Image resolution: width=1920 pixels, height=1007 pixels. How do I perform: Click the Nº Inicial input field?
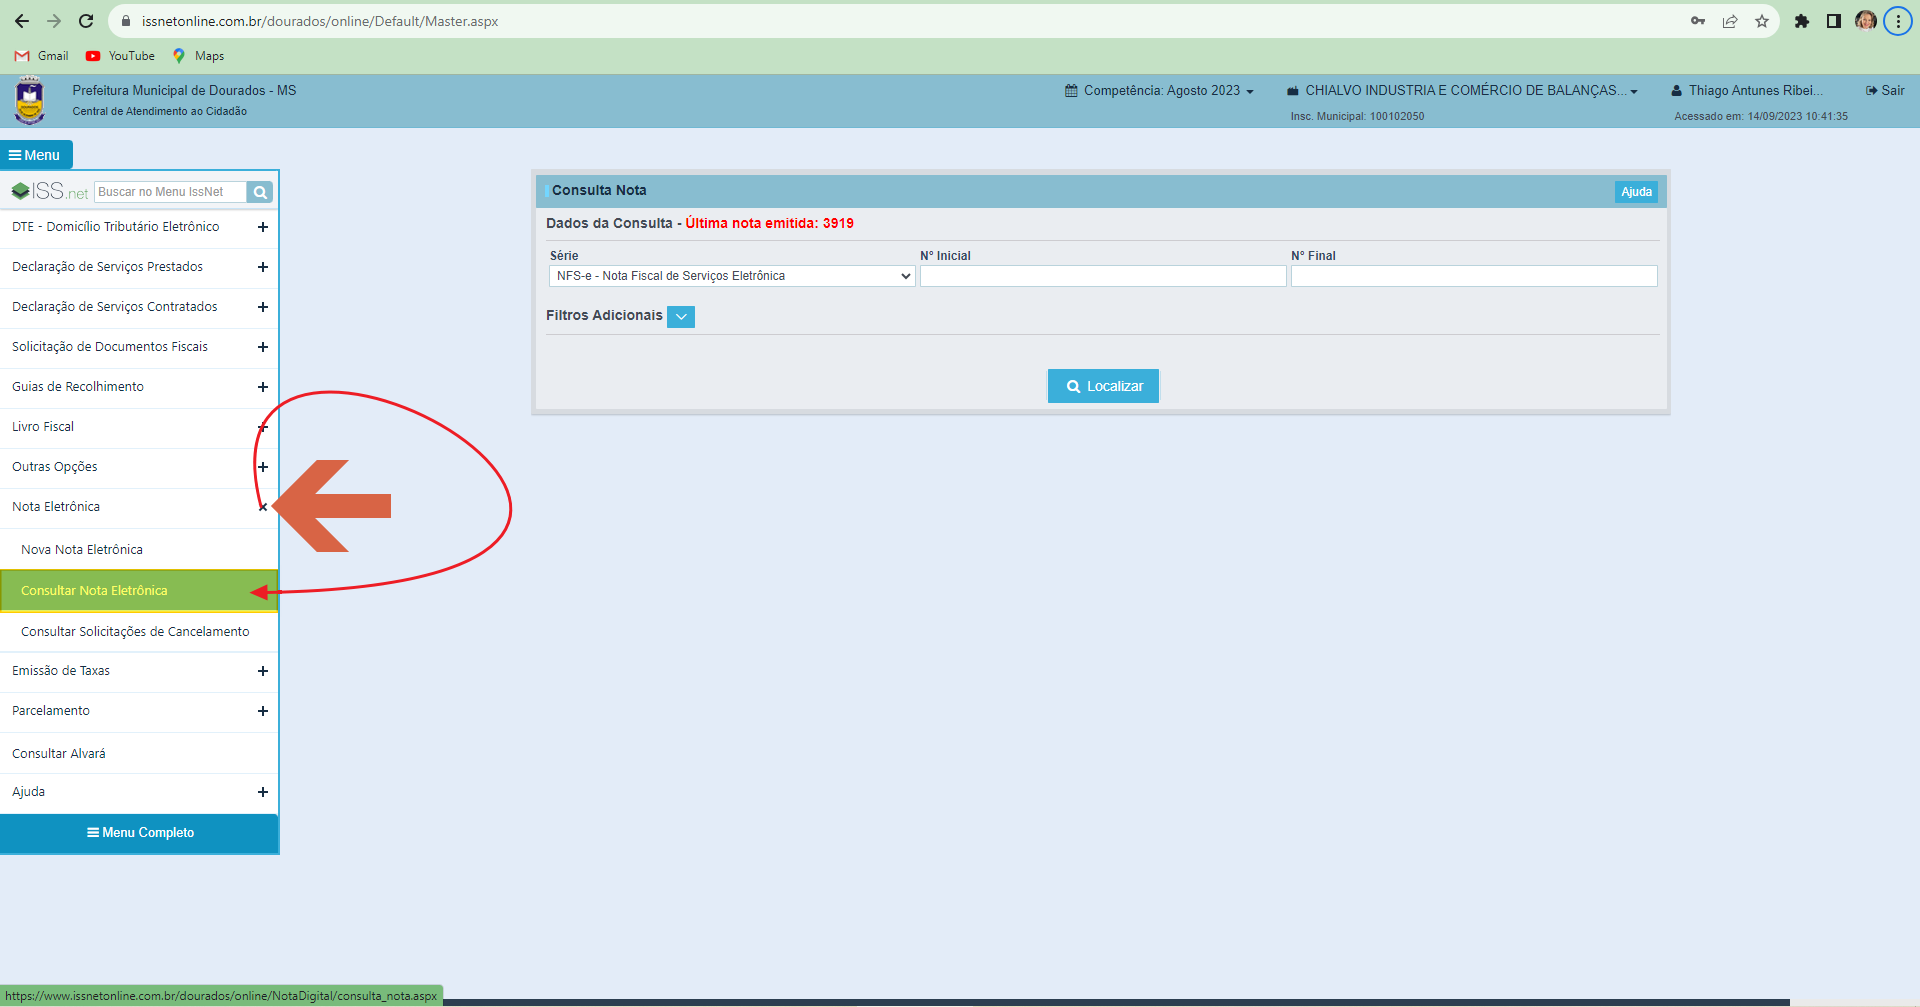(x=1103, y=276)
